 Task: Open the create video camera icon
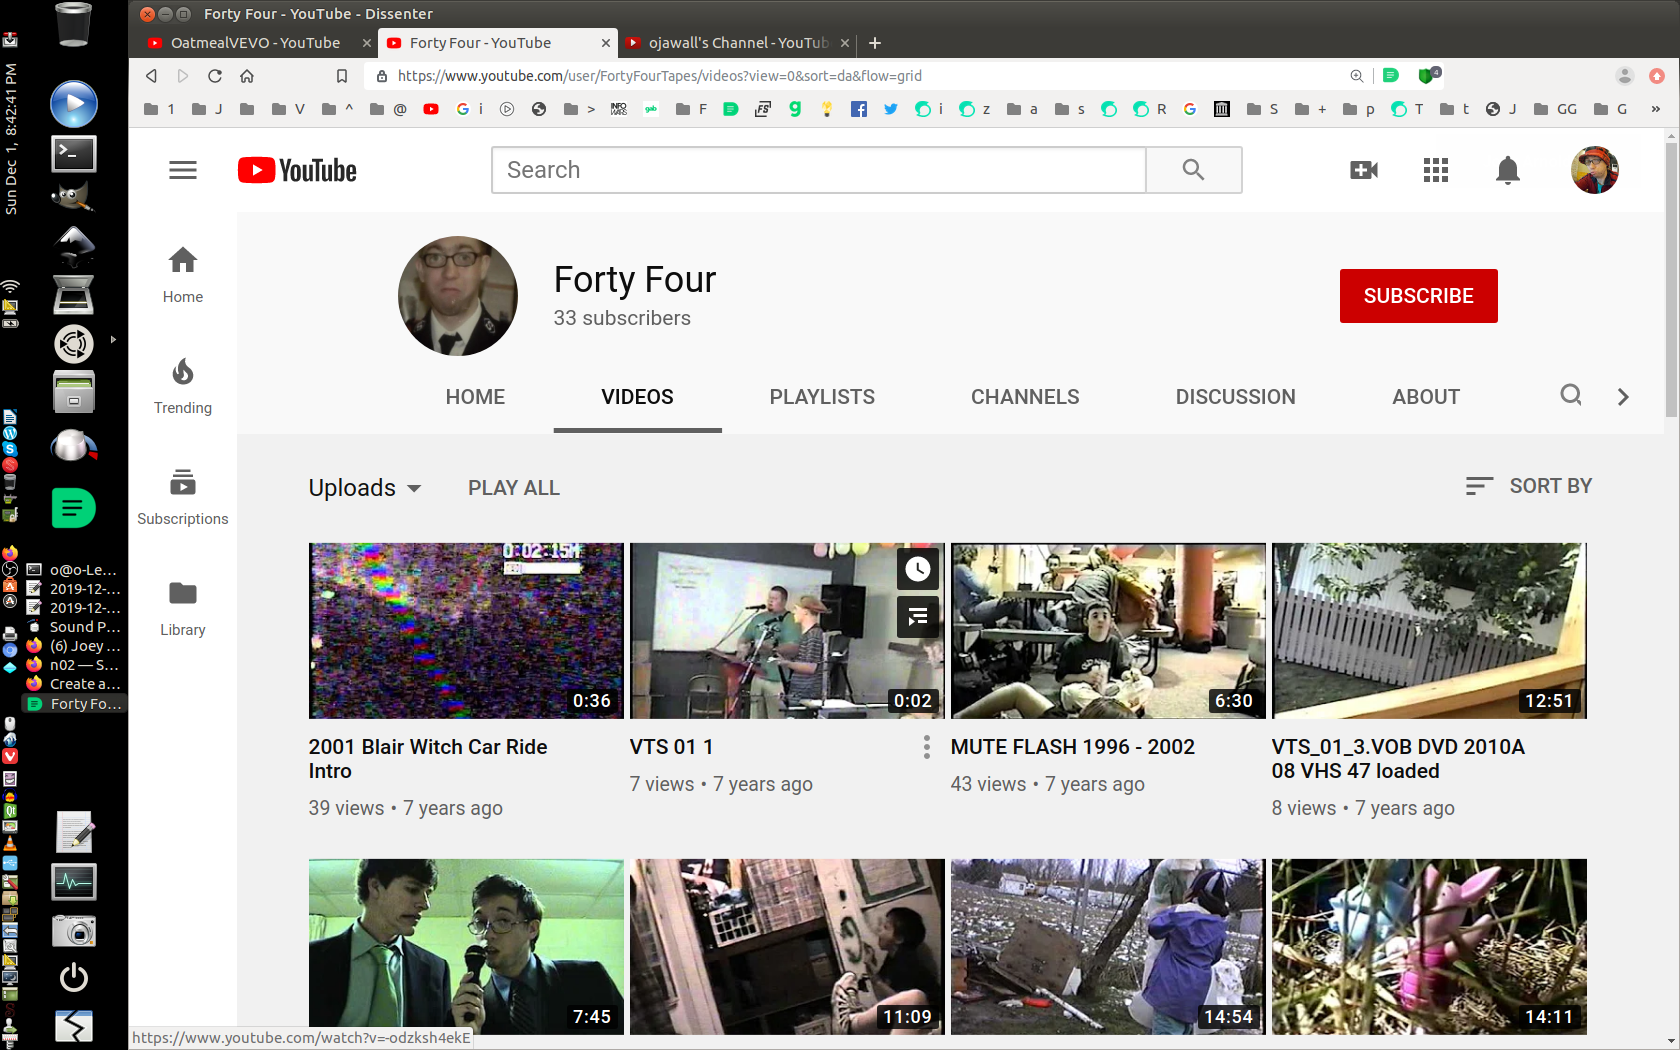point(1364,170)
